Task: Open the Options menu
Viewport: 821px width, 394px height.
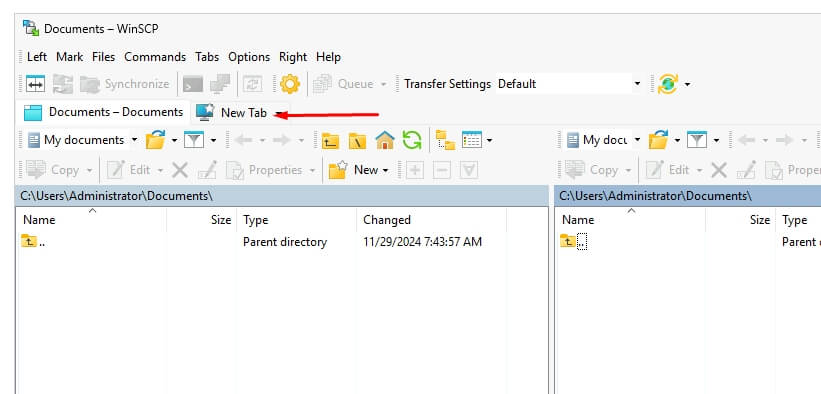Action: pos(249,57)
